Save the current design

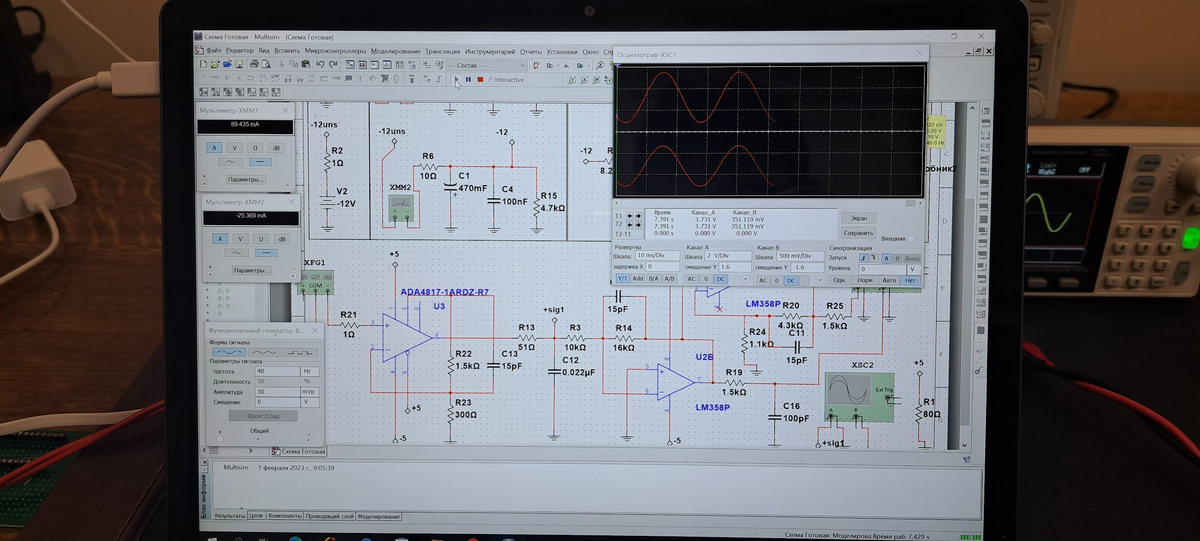click(239, 64)
